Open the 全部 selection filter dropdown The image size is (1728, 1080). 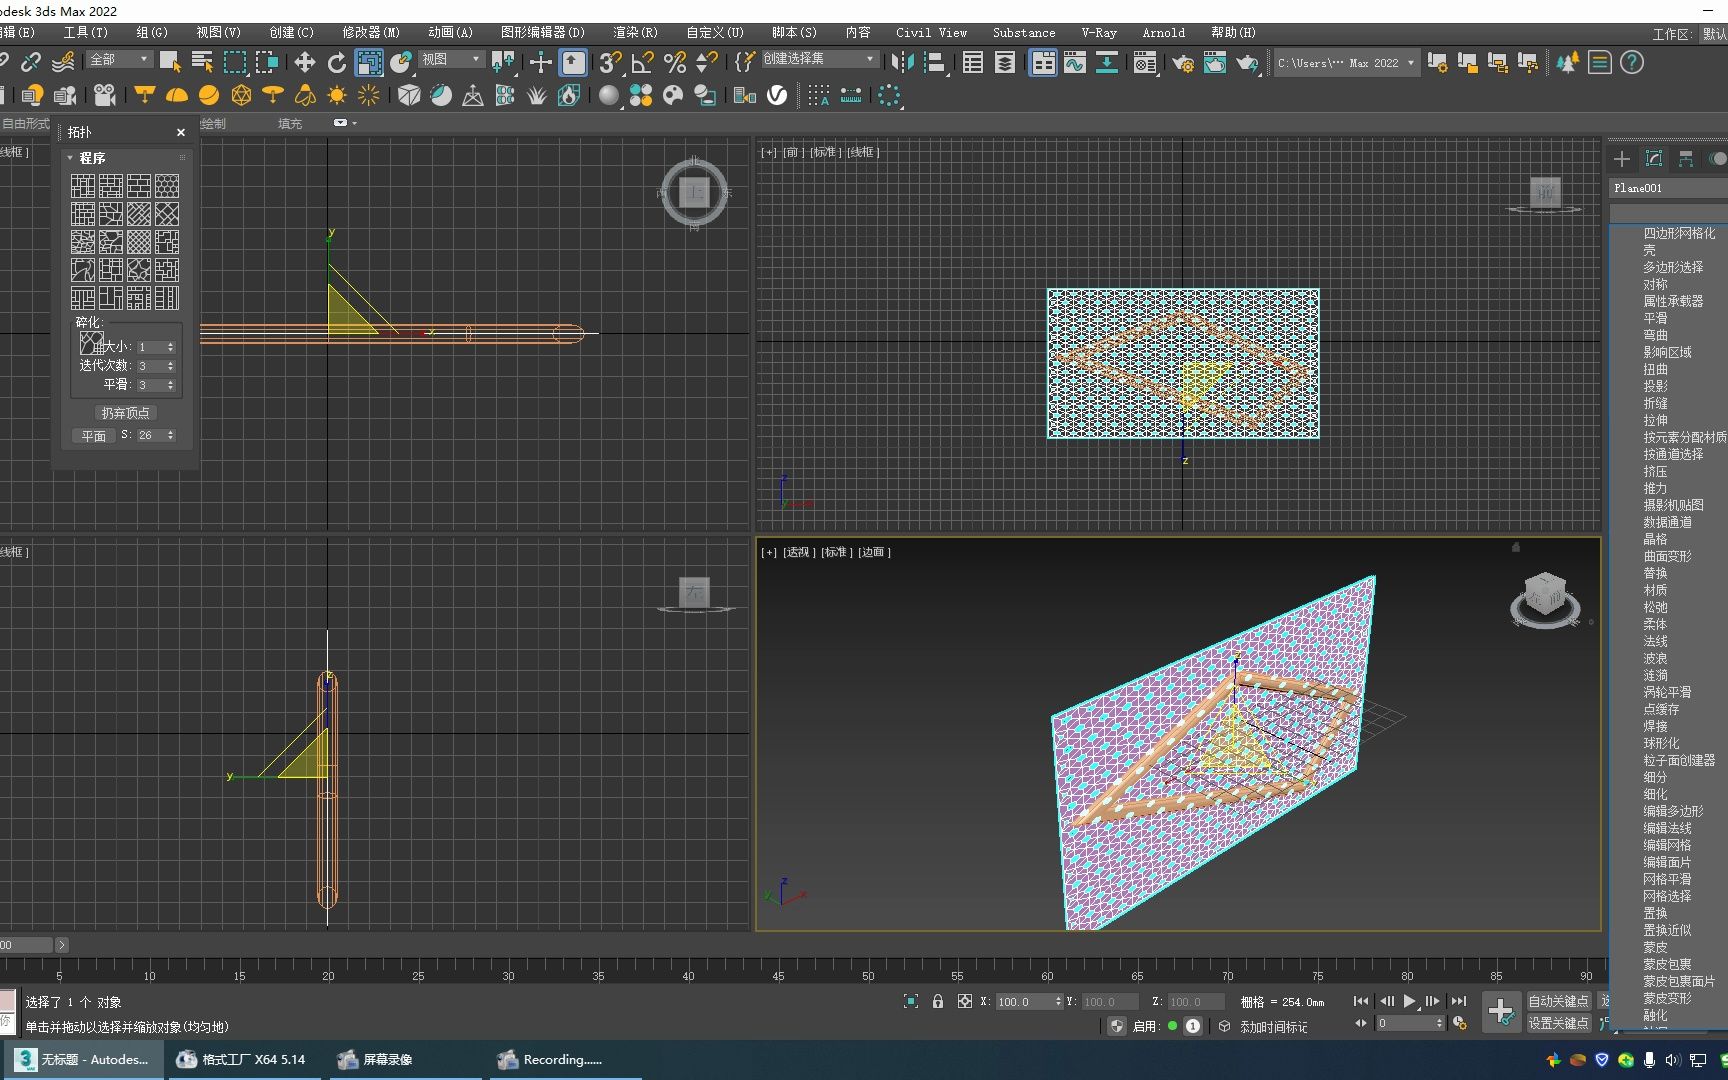tap(118, 60)
